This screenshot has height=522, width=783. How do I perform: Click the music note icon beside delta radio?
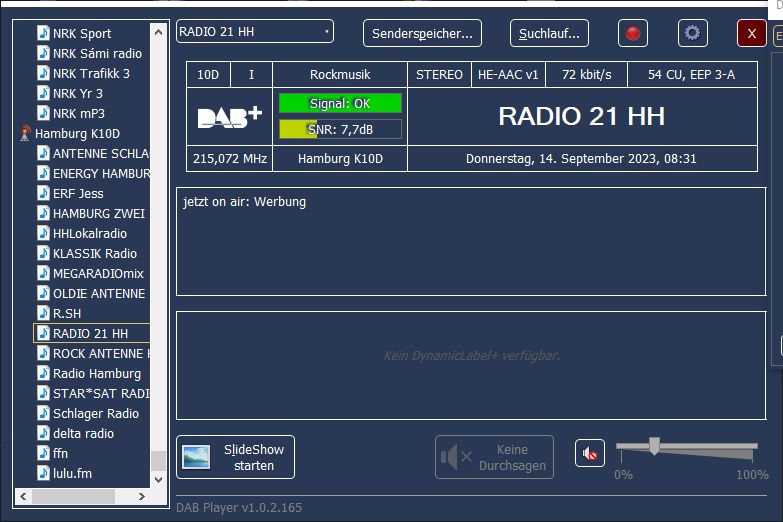(x=43, y=433)
